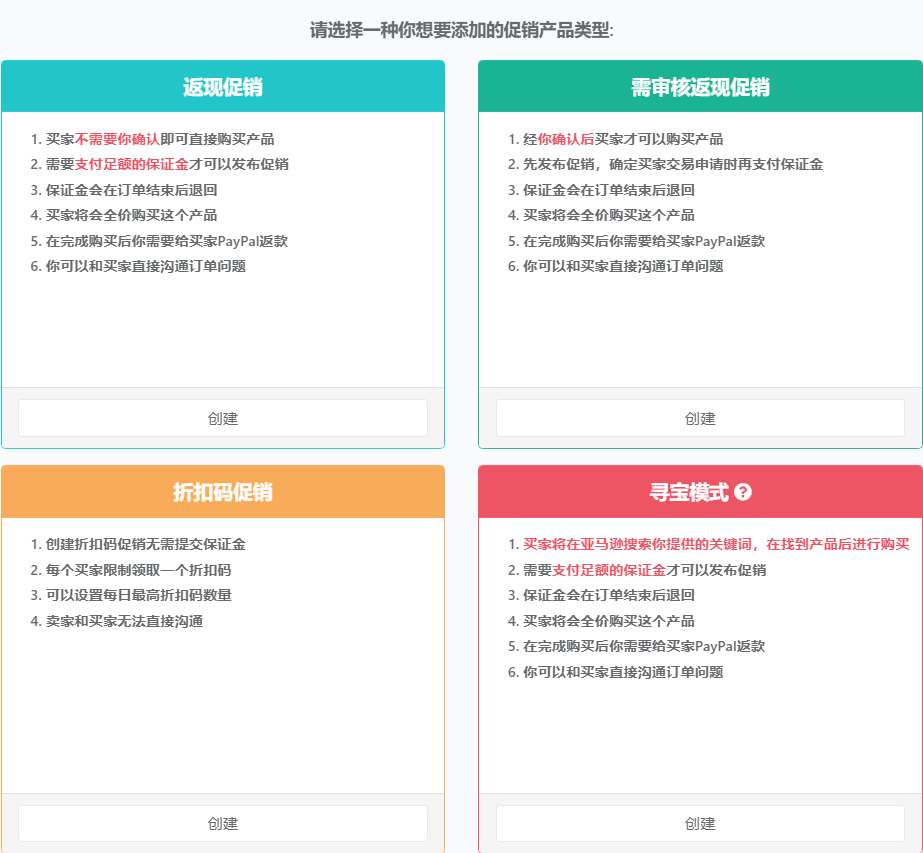Click PayPal返款 line in 需审核返现促销 card
Image resolution: width=923 pixels, height=853 pixels.
(x=644, y=241)
